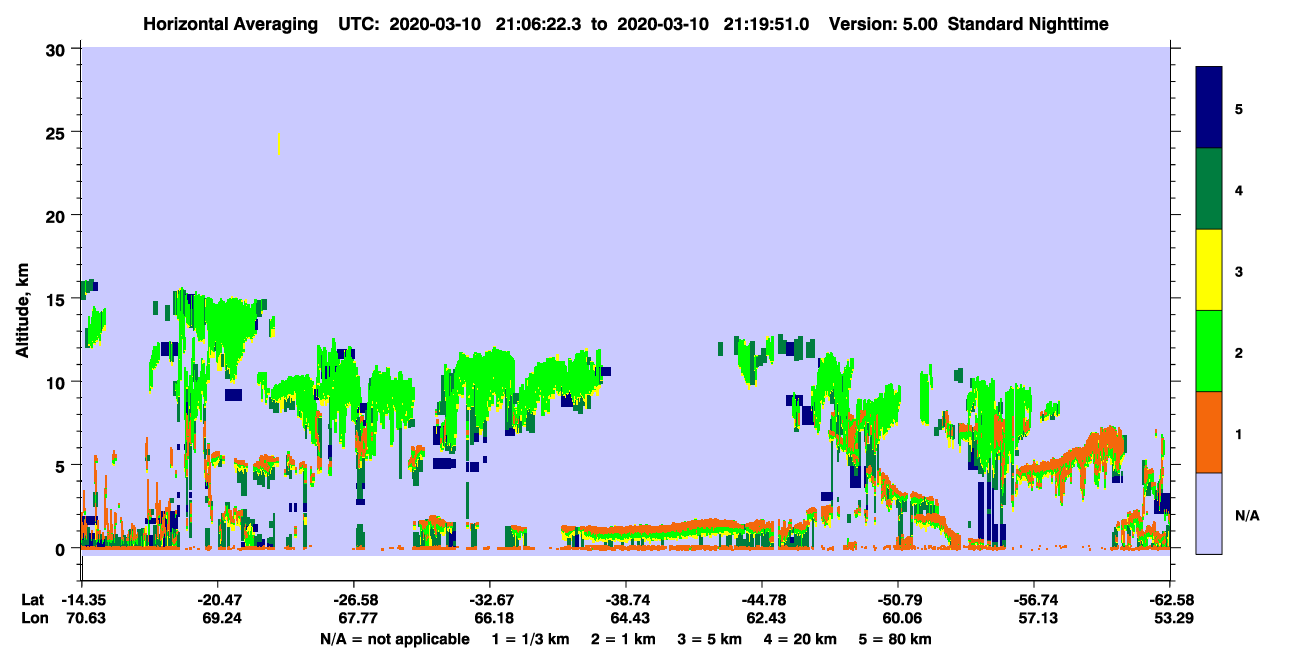1300x667 pixels.
Task: Click the start time '21:06:22.3'
Action: (x=541, y=23)
